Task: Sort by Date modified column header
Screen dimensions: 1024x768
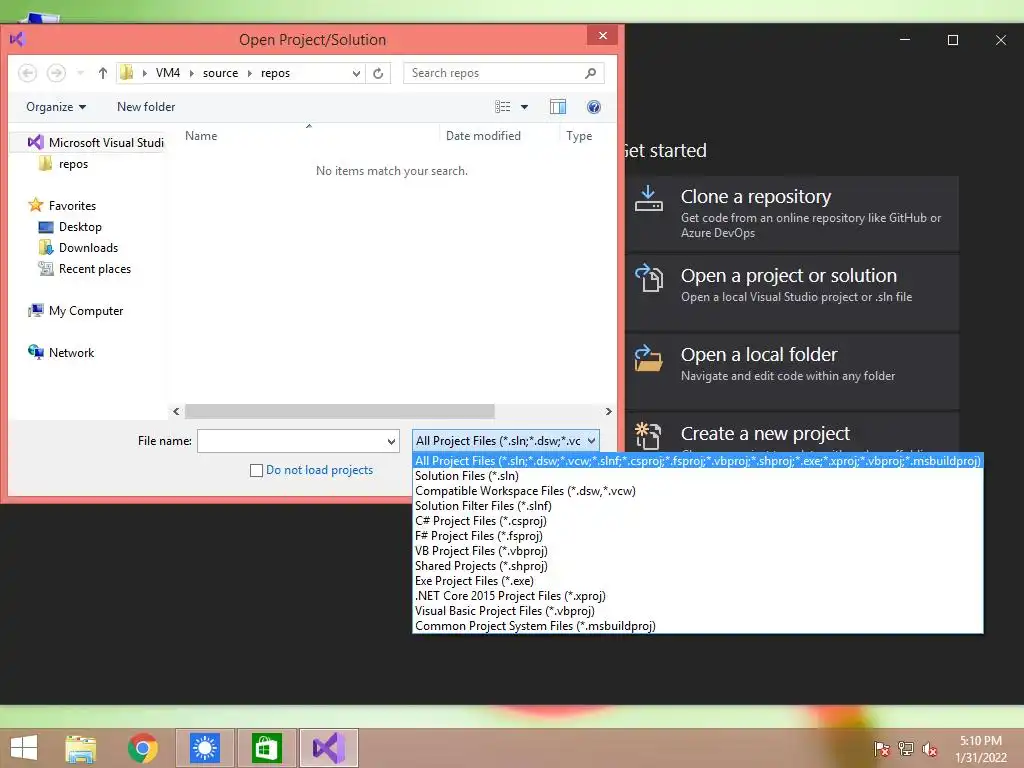Action: click(499, 136)
